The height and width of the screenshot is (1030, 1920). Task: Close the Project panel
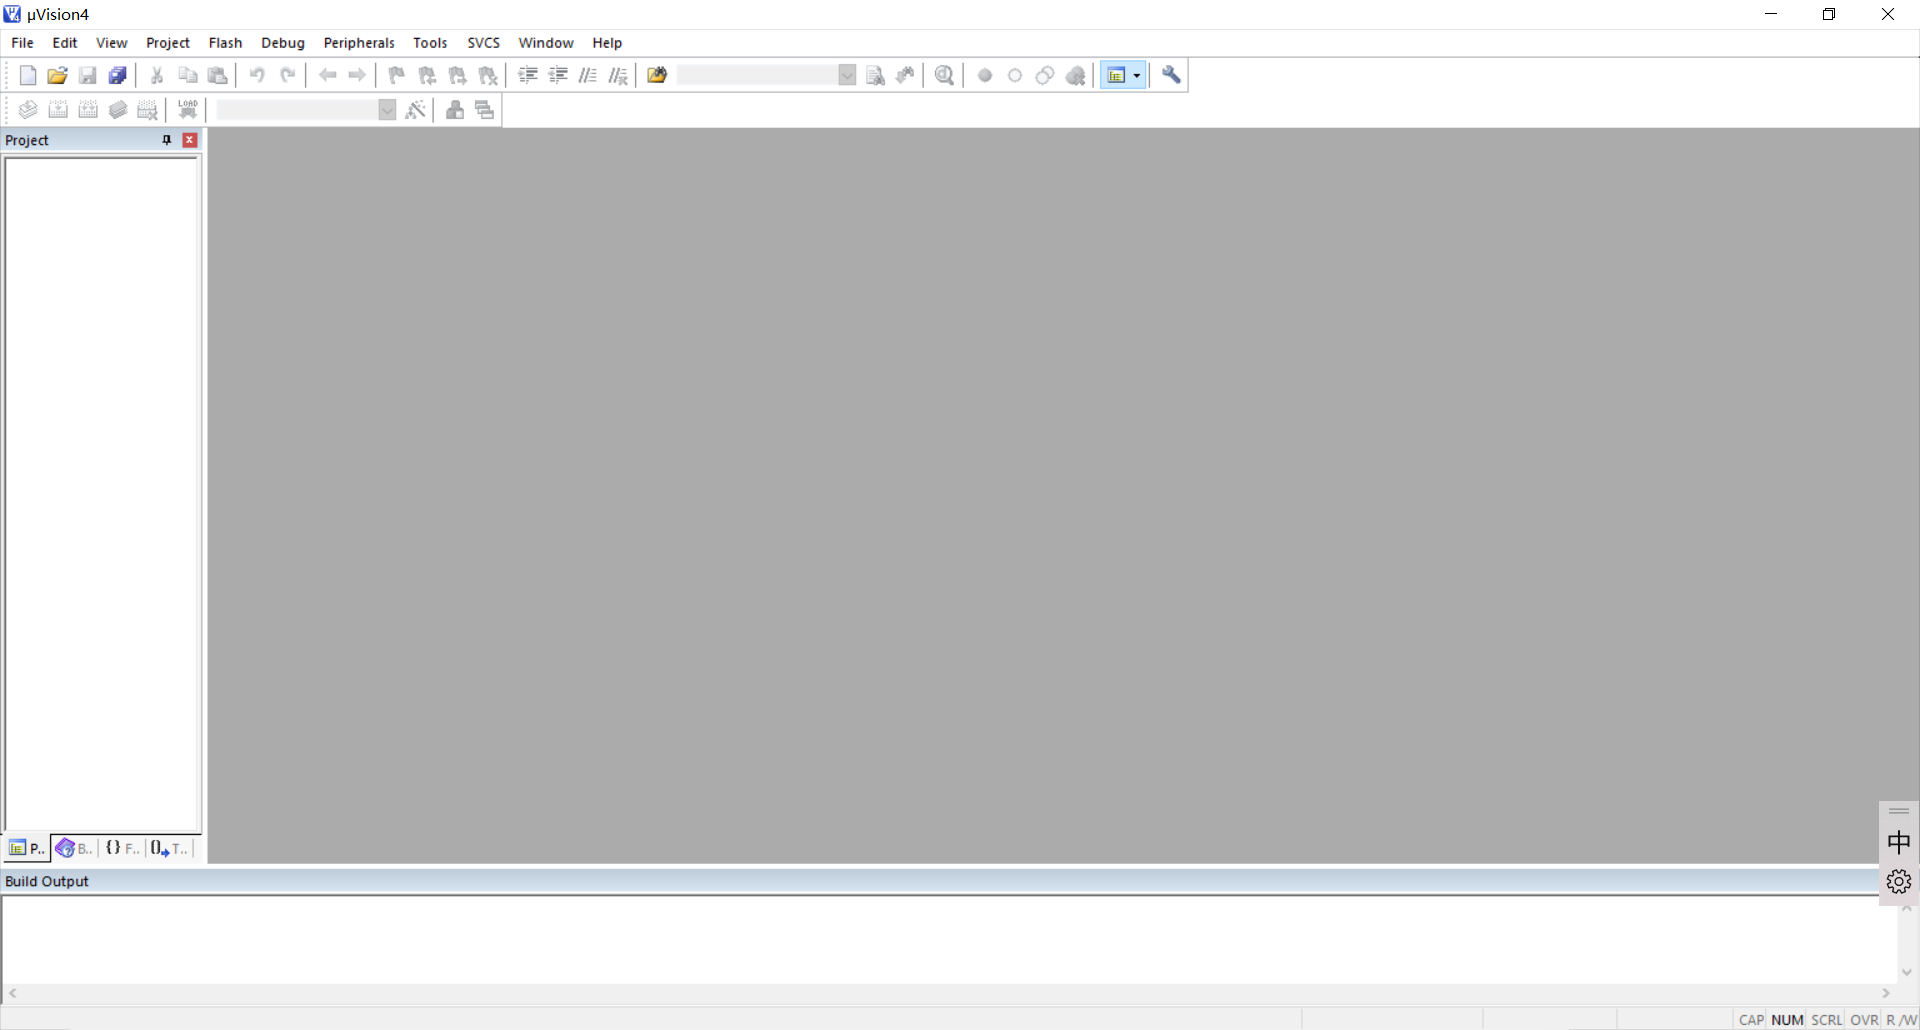190,140
